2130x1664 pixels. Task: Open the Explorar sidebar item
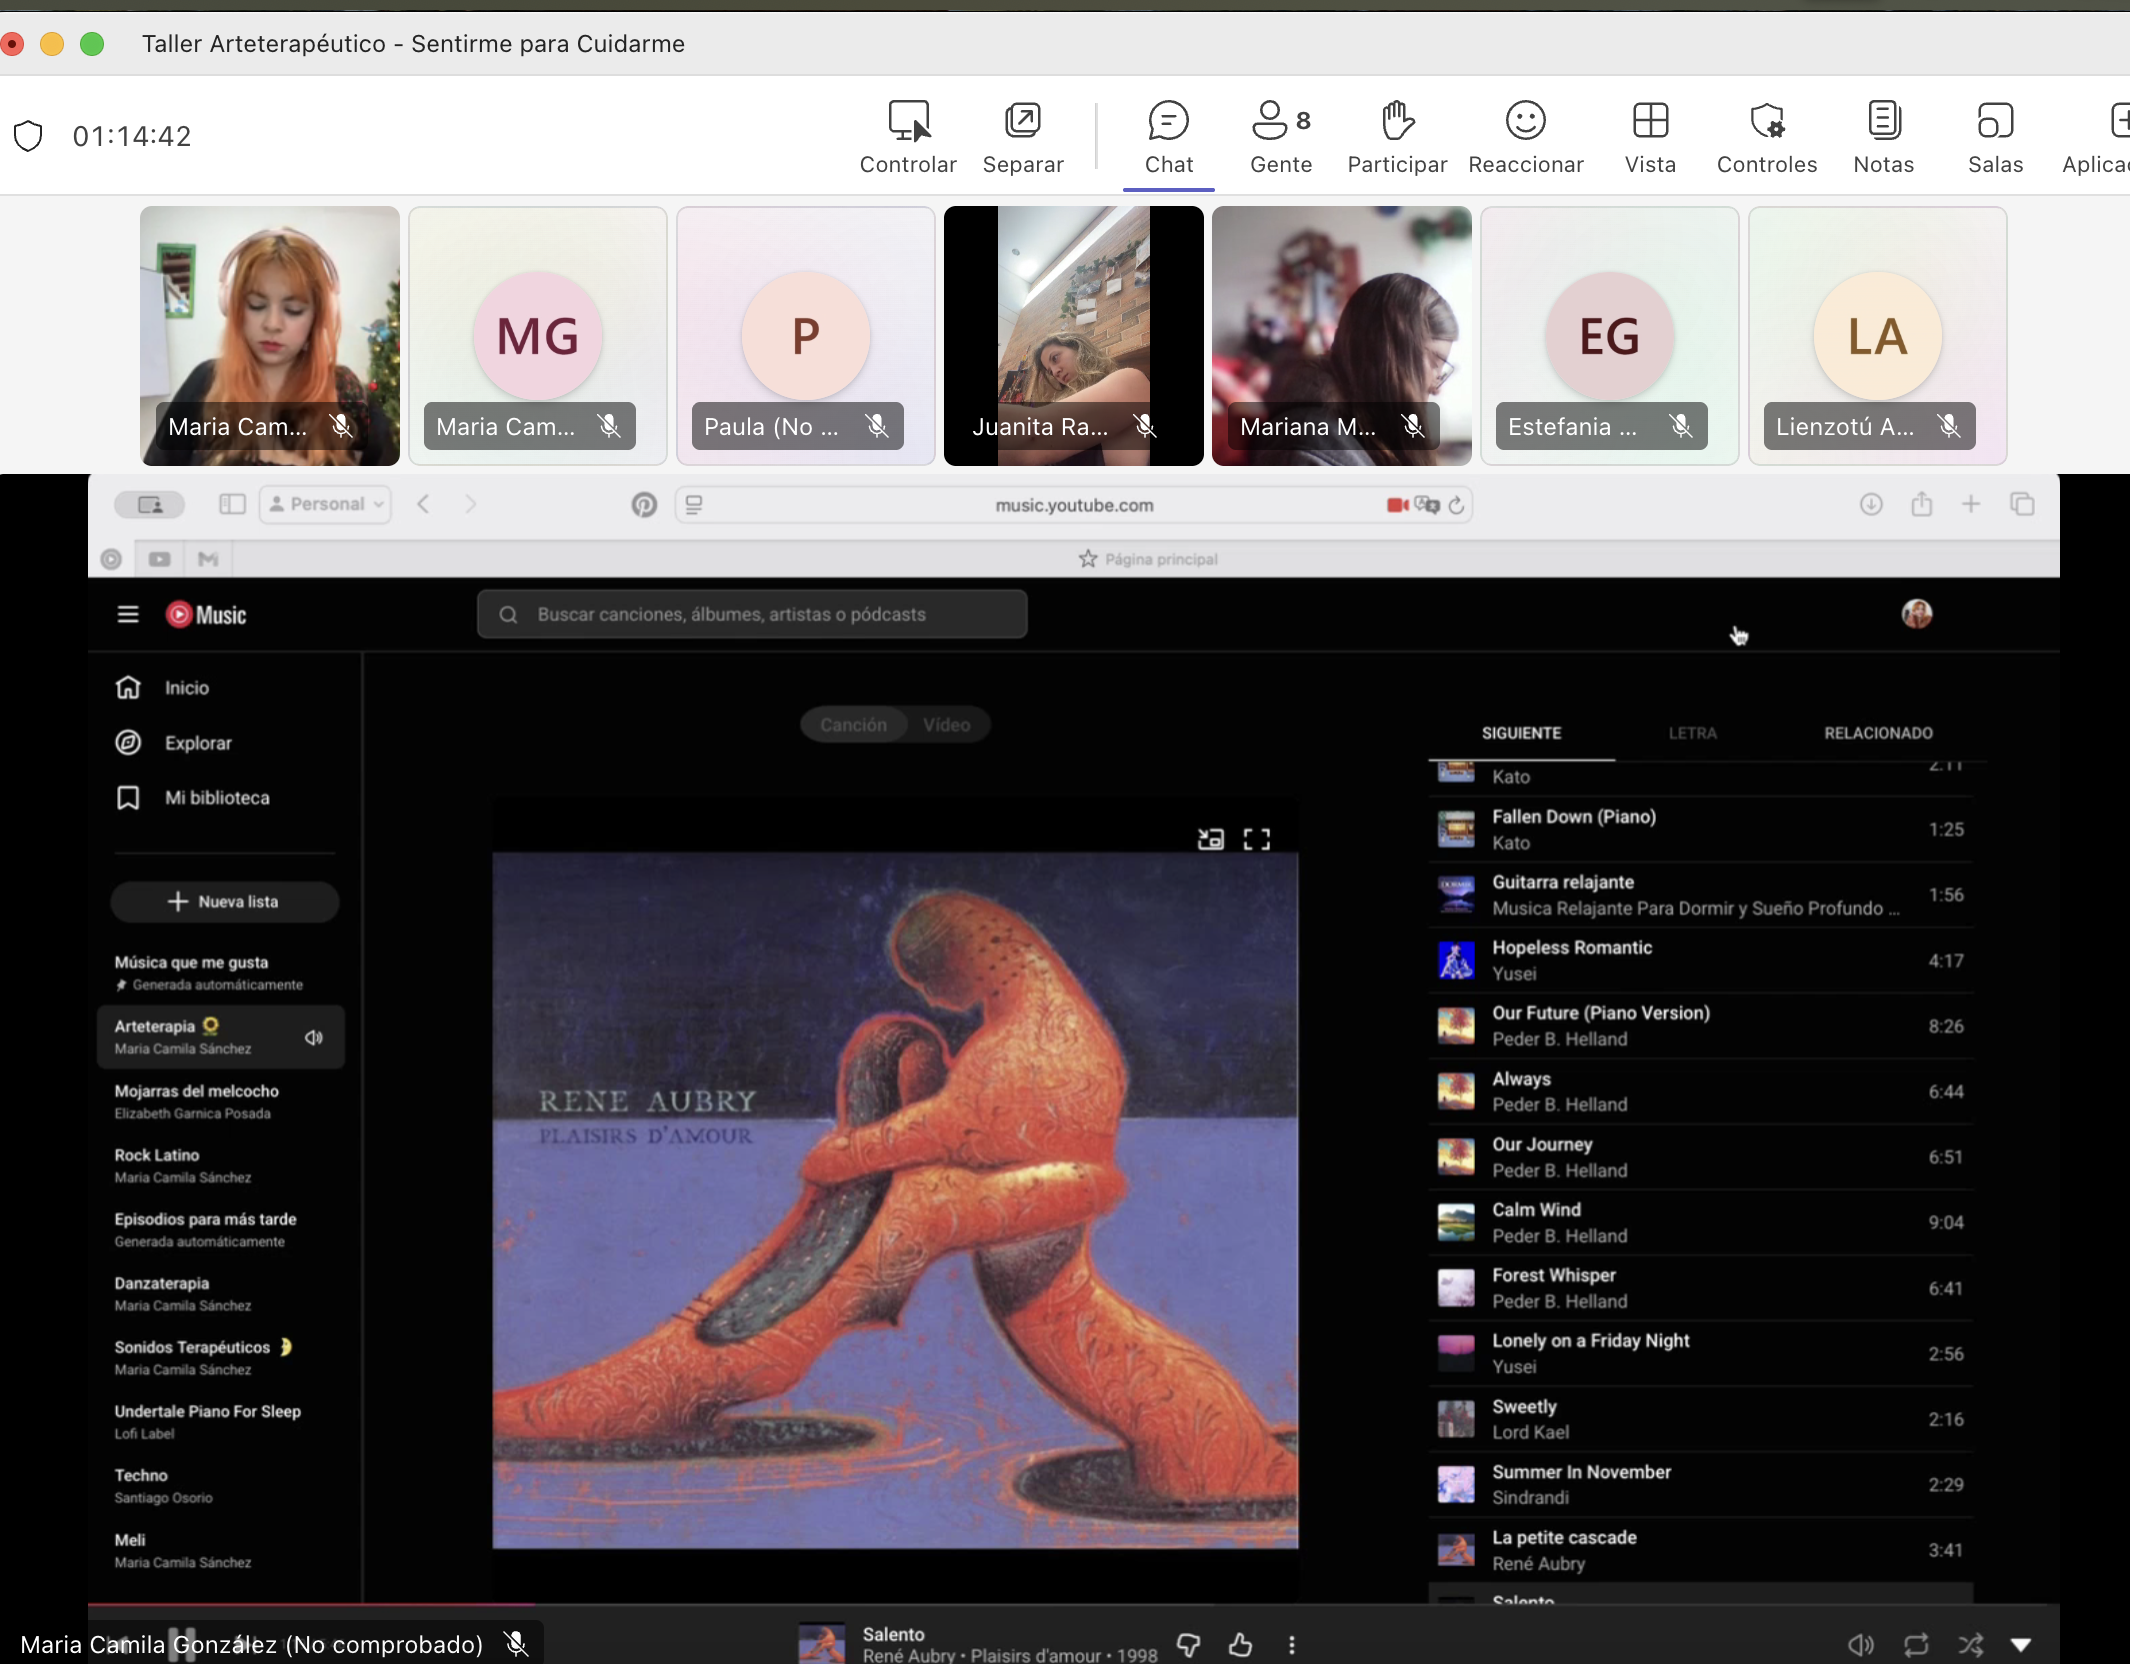tap(197, 743)
